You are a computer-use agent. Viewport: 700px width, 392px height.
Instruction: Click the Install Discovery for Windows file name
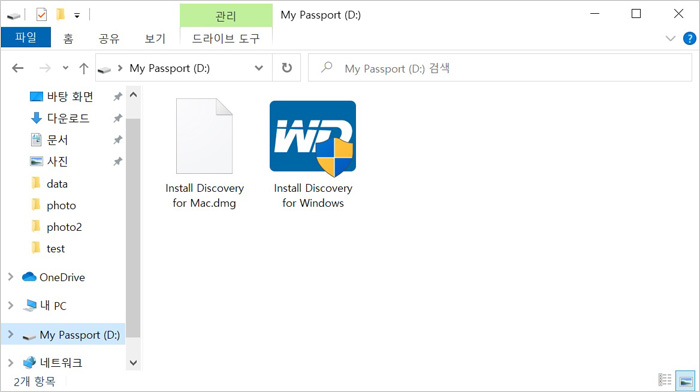[x=313, y=196]
